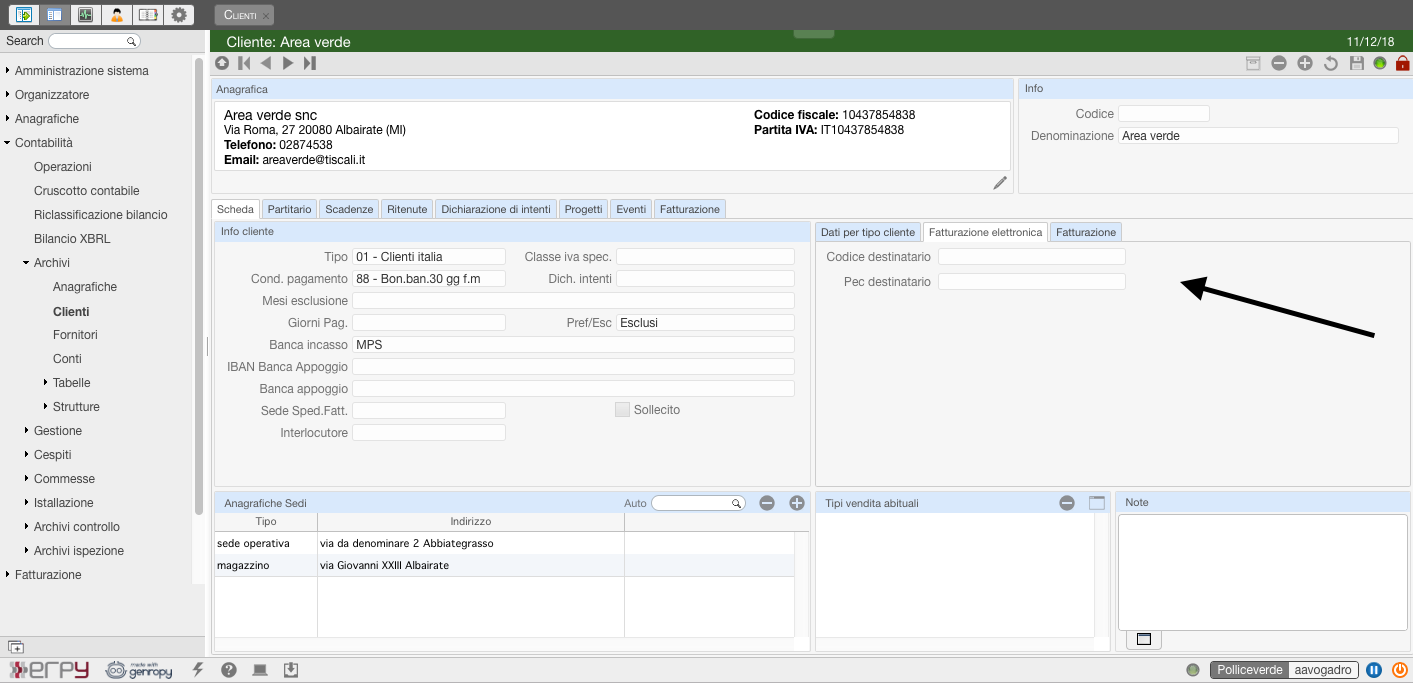This screenshot has width=1413, height=683.
Task: Switch to Scadenze tab
Action: coord(349,209)
